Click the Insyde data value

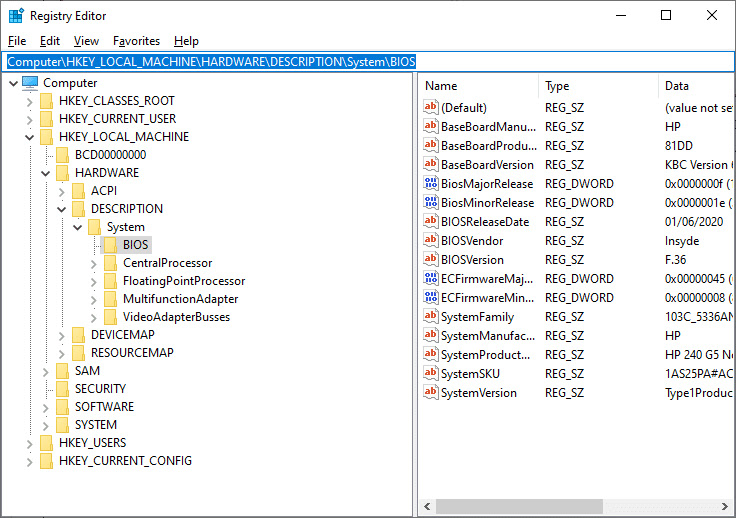point(682,241)
